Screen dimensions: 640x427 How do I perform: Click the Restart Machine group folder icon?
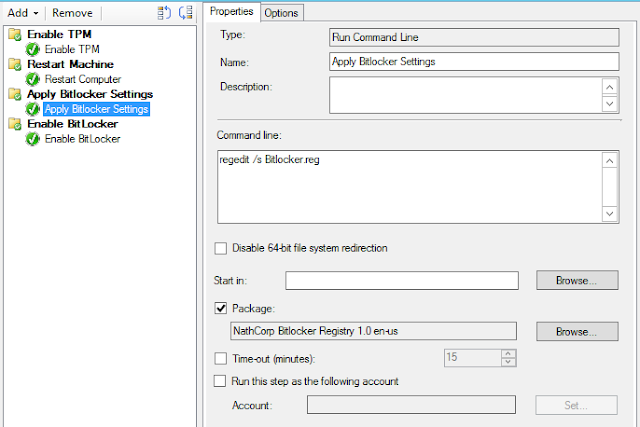[14, 64]
